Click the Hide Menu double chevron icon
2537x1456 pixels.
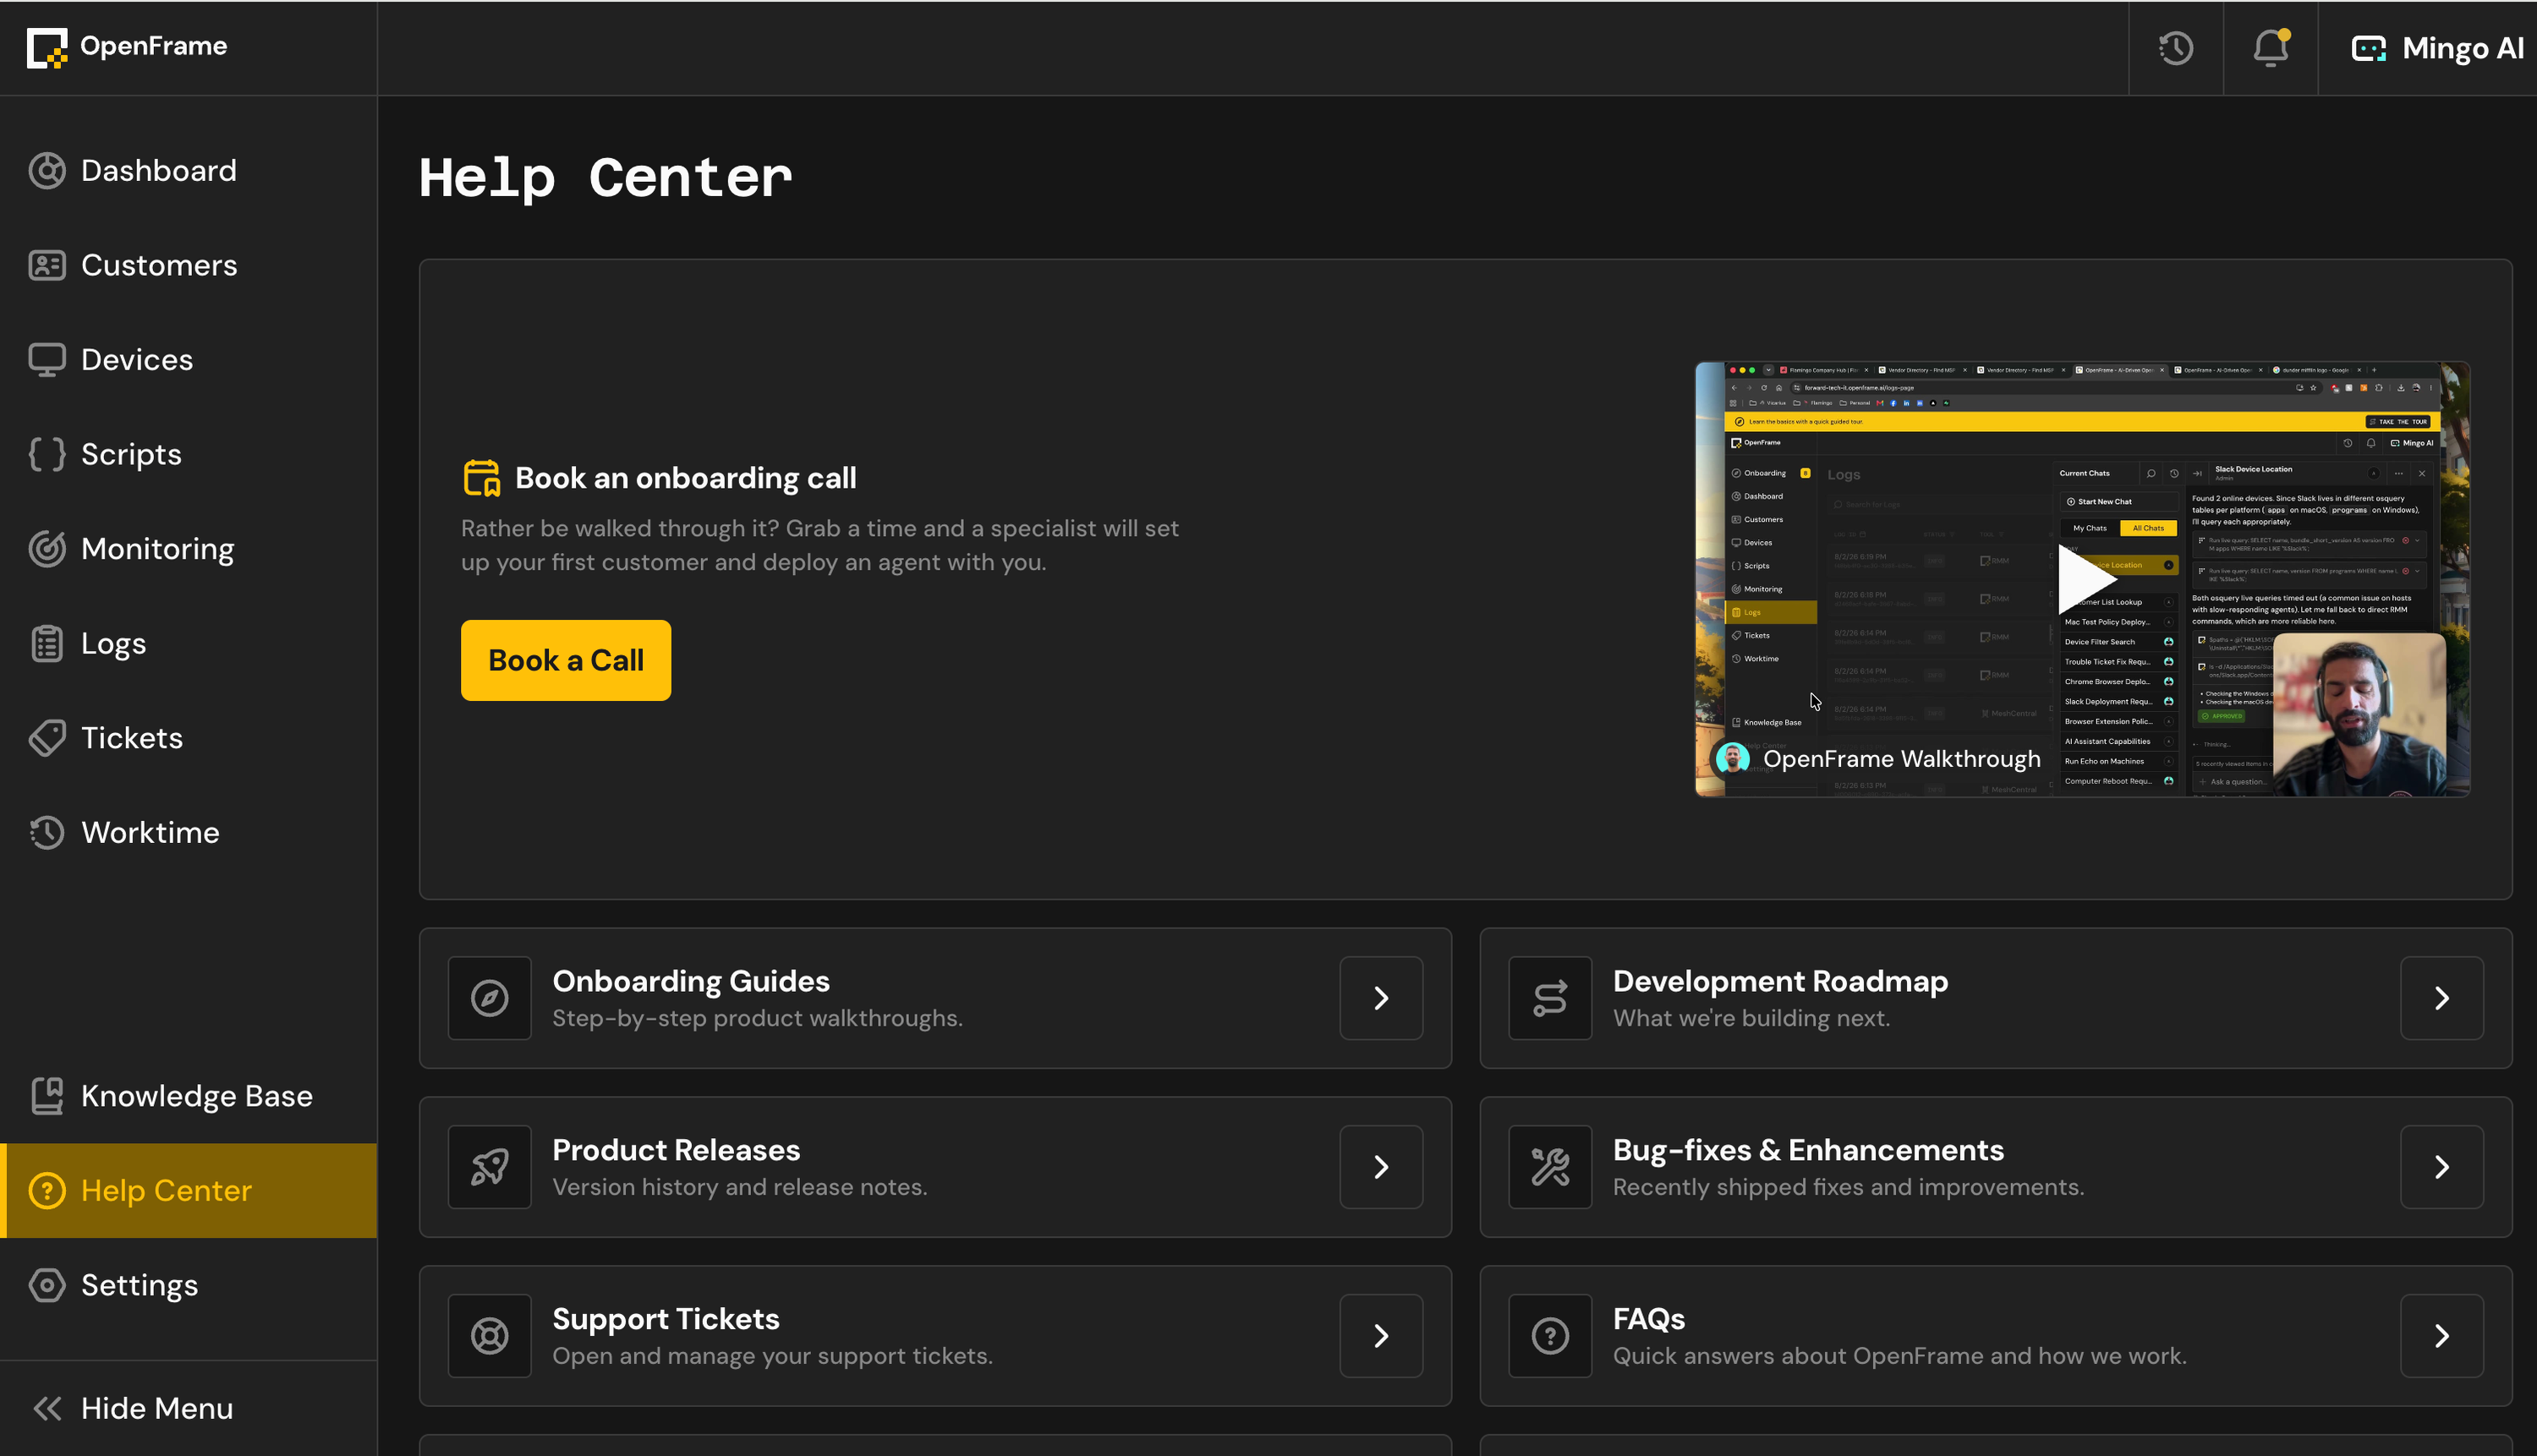[47, 1409]
